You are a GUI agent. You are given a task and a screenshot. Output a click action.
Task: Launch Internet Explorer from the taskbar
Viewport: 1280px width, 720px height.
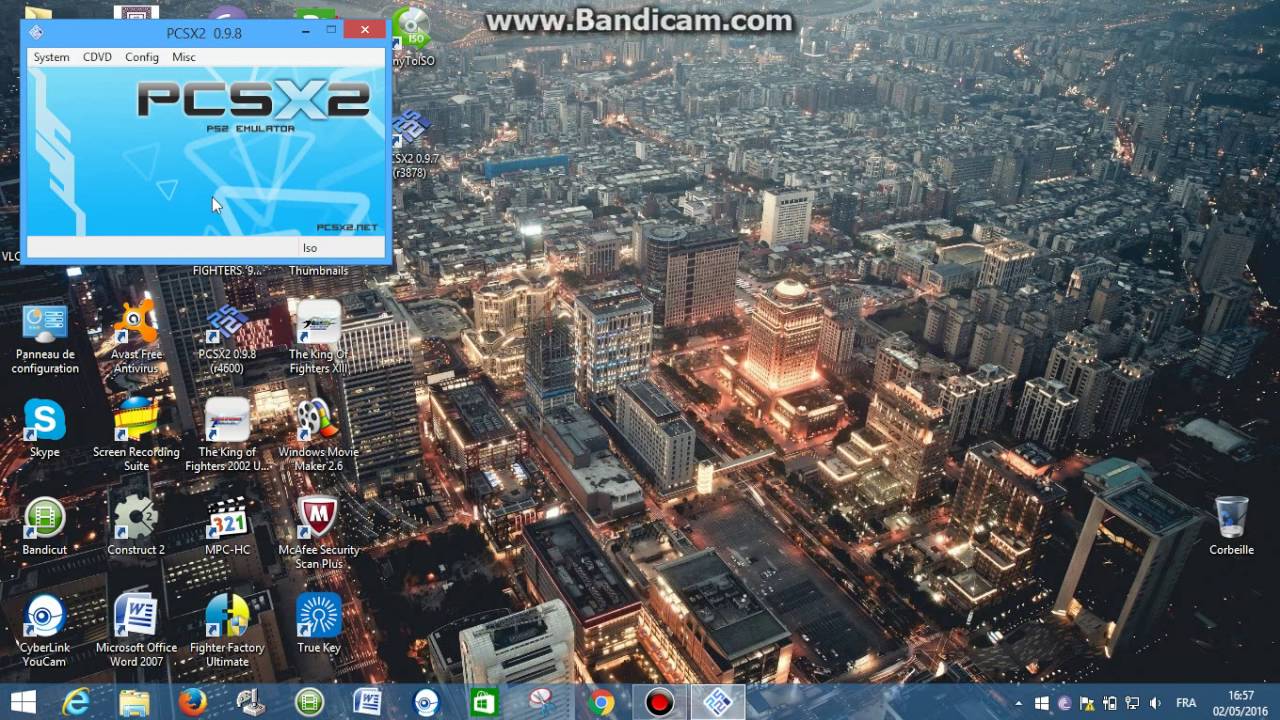(x=76, y=702)
